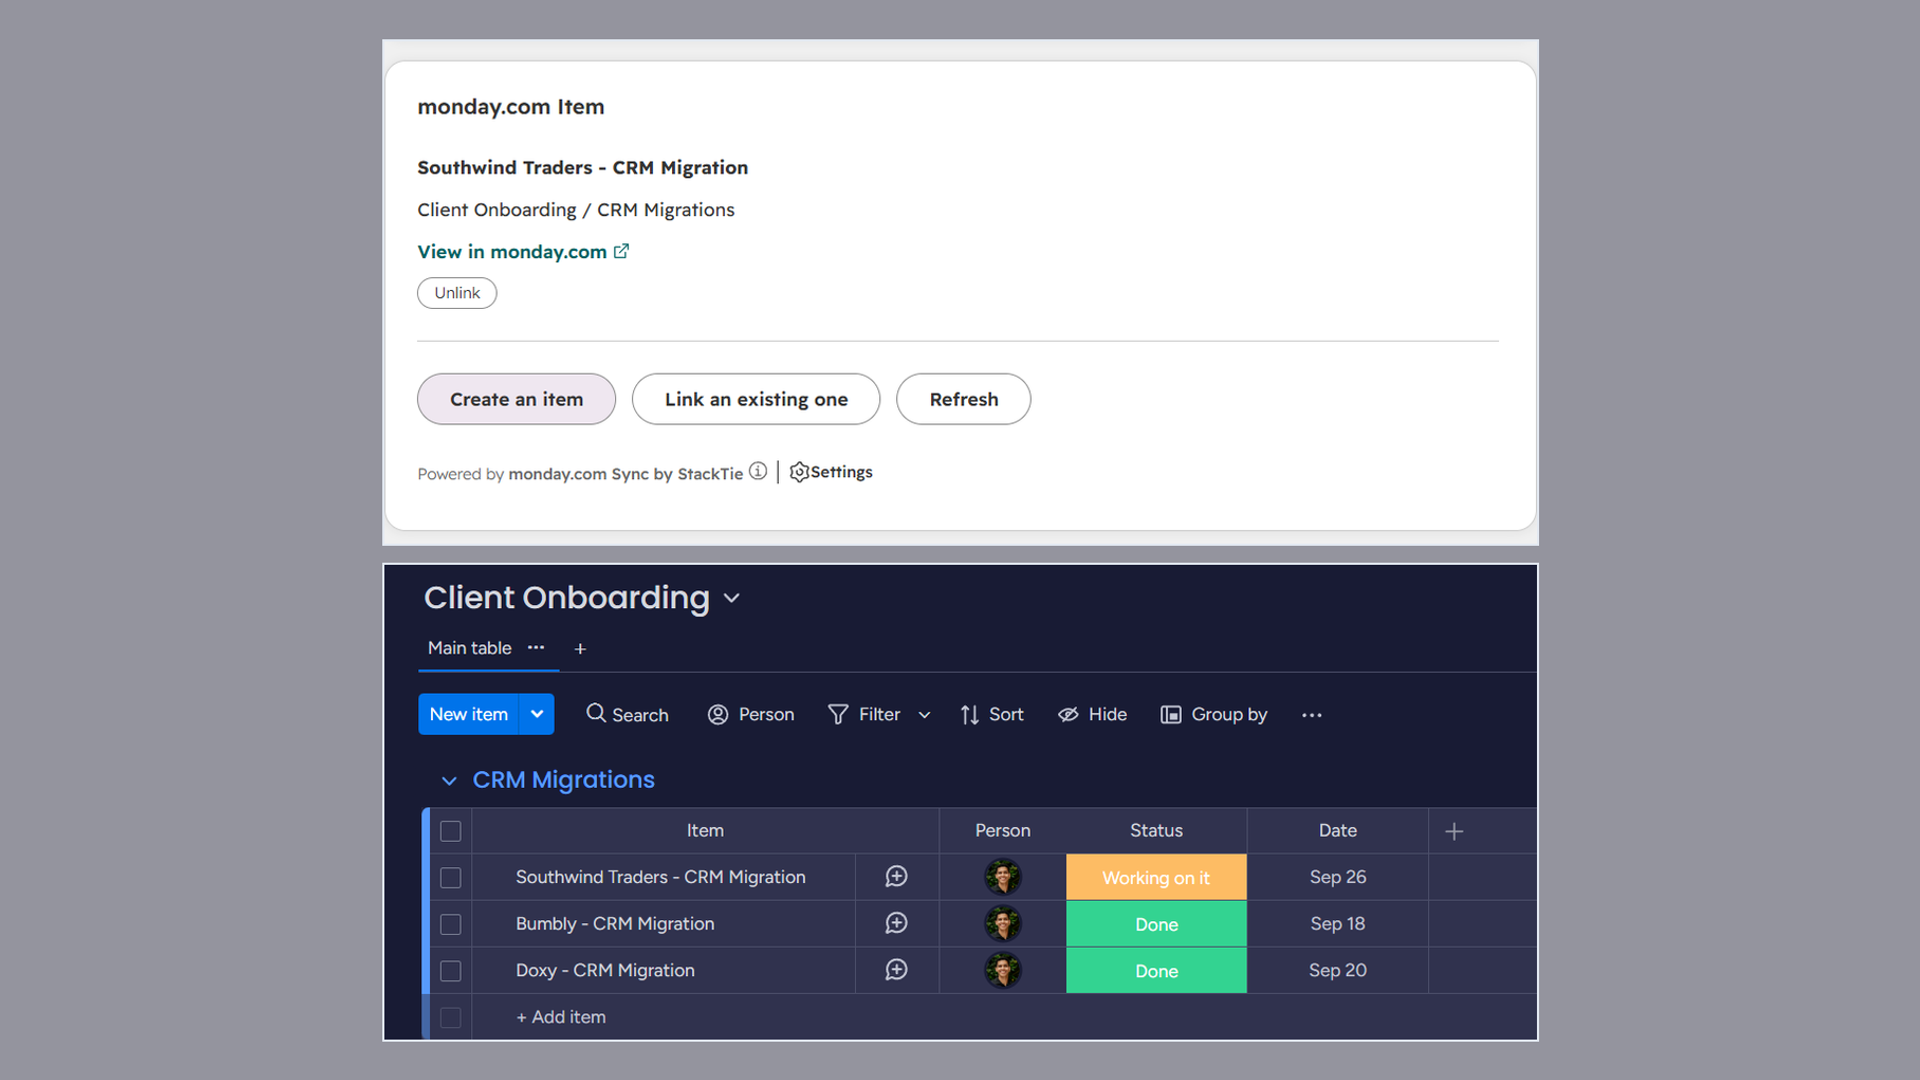Click person avatar in Bumbly row
The image size is (1920, 1080).
[x=1003, y=923]
